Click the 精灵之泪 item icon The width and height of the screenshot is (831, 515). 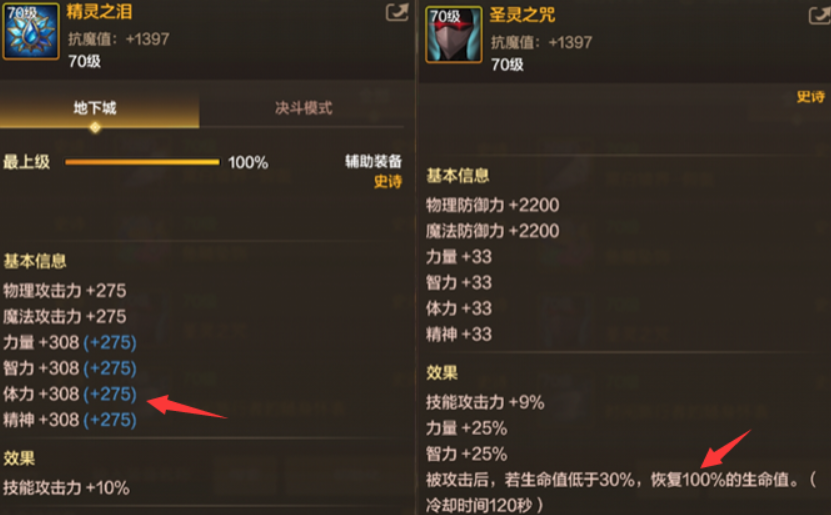tap(31, 30)
